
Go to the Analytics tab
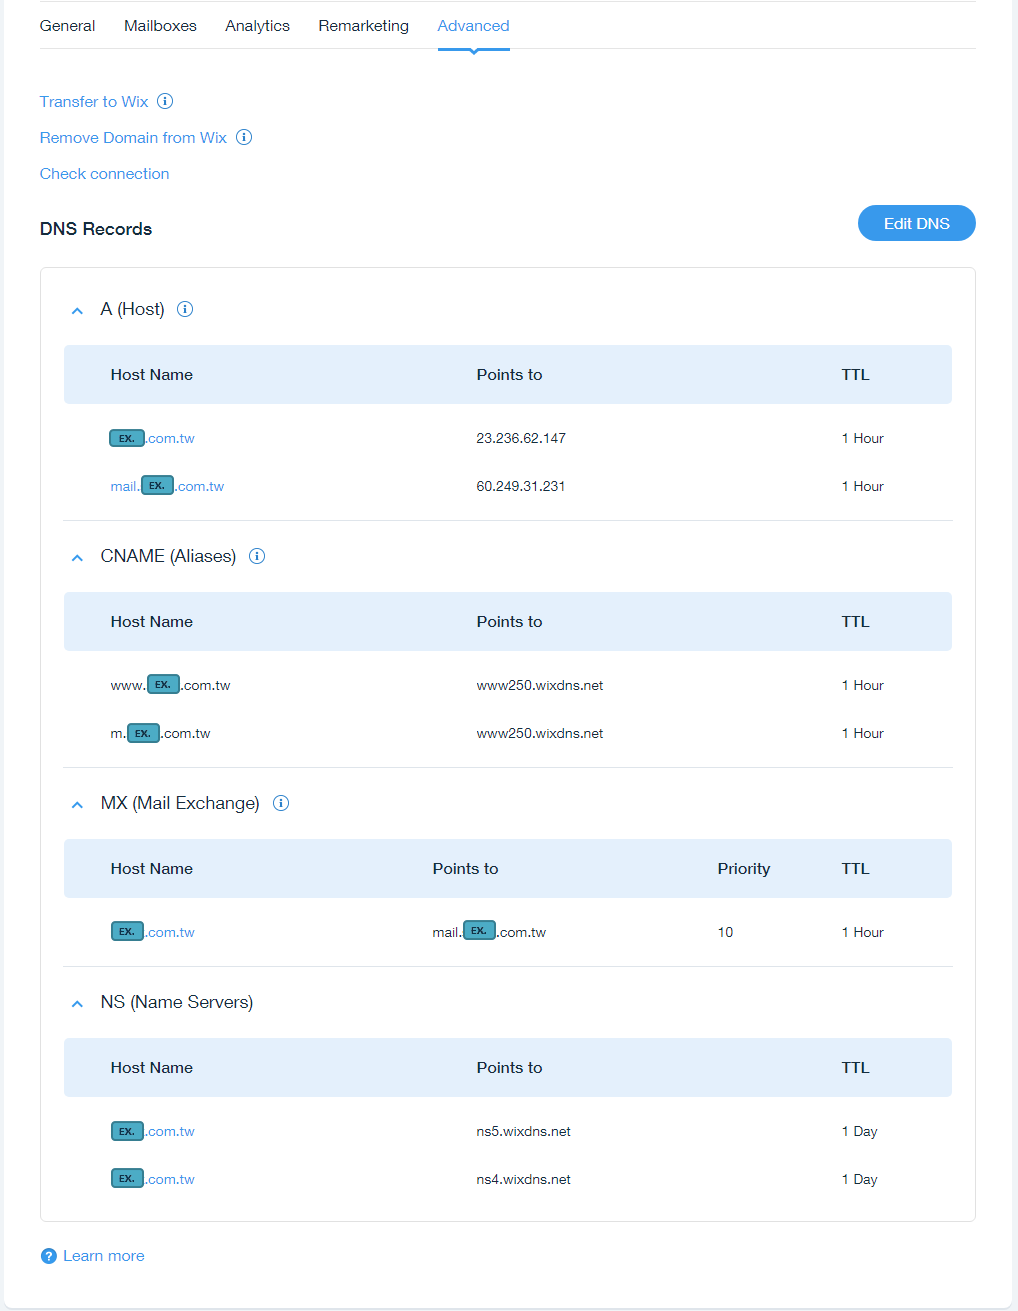257,26
